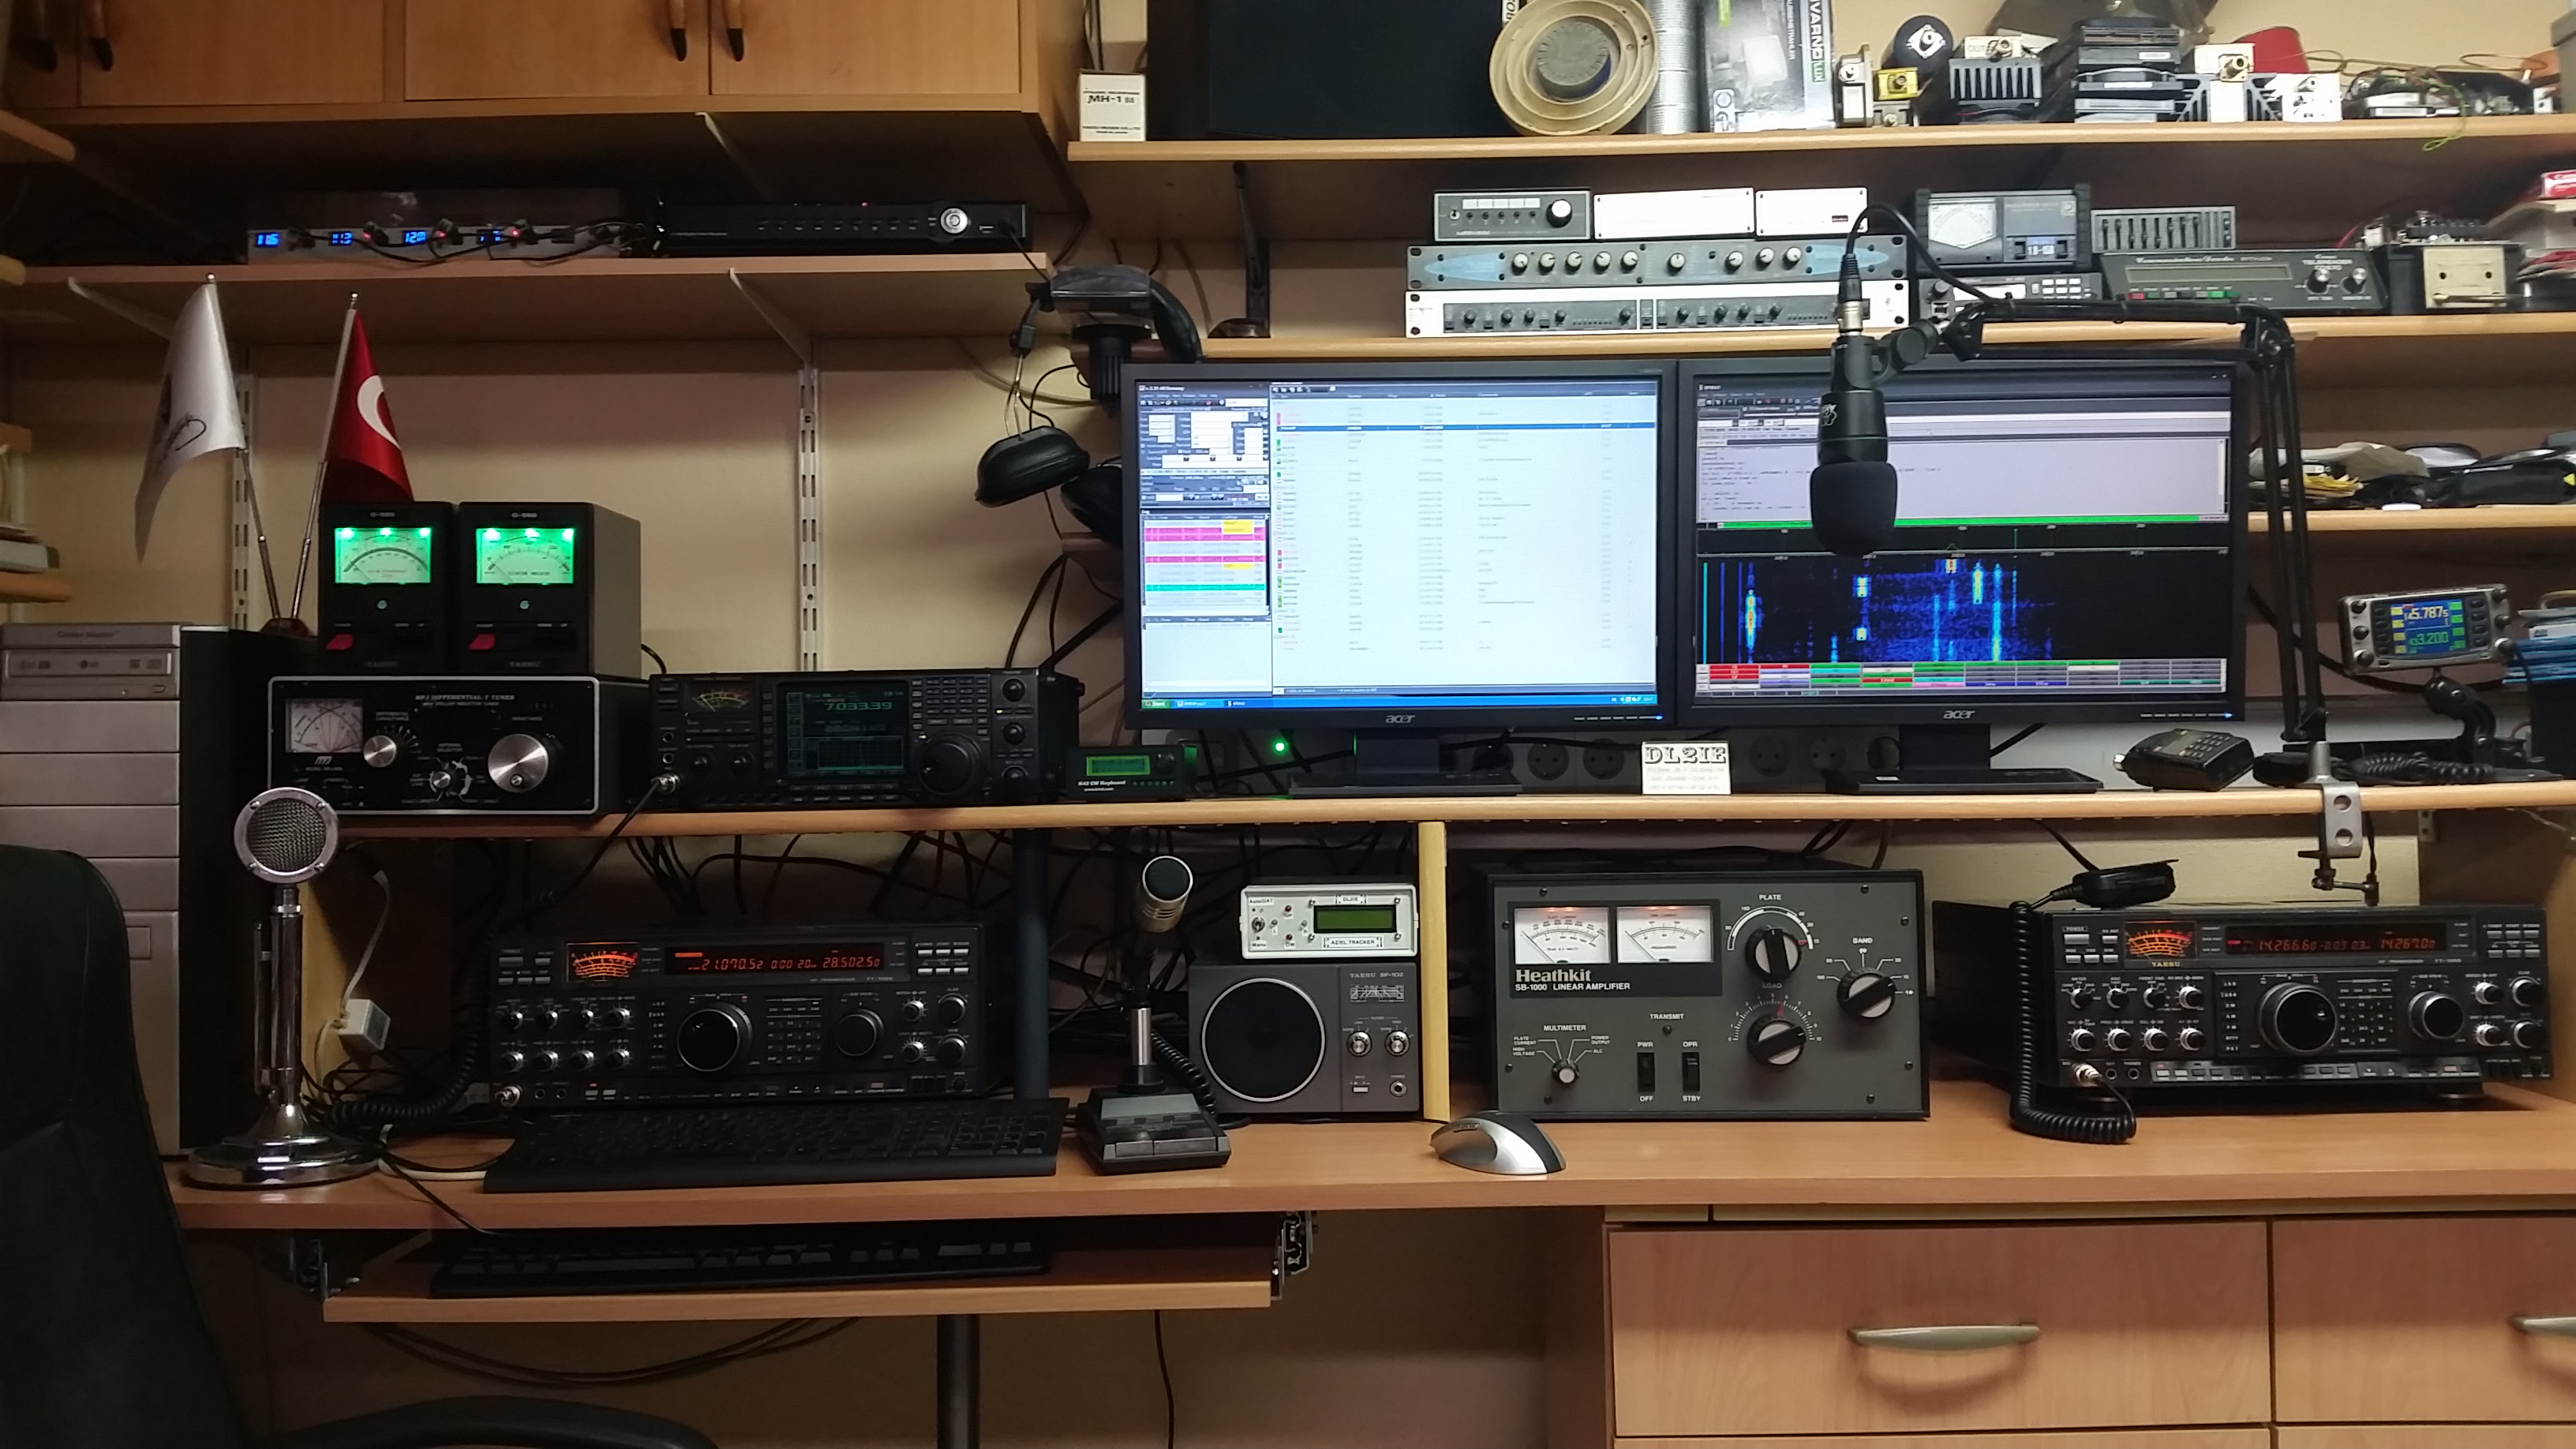Click first toolbar icon in waterfall program

coord(1701,403)
